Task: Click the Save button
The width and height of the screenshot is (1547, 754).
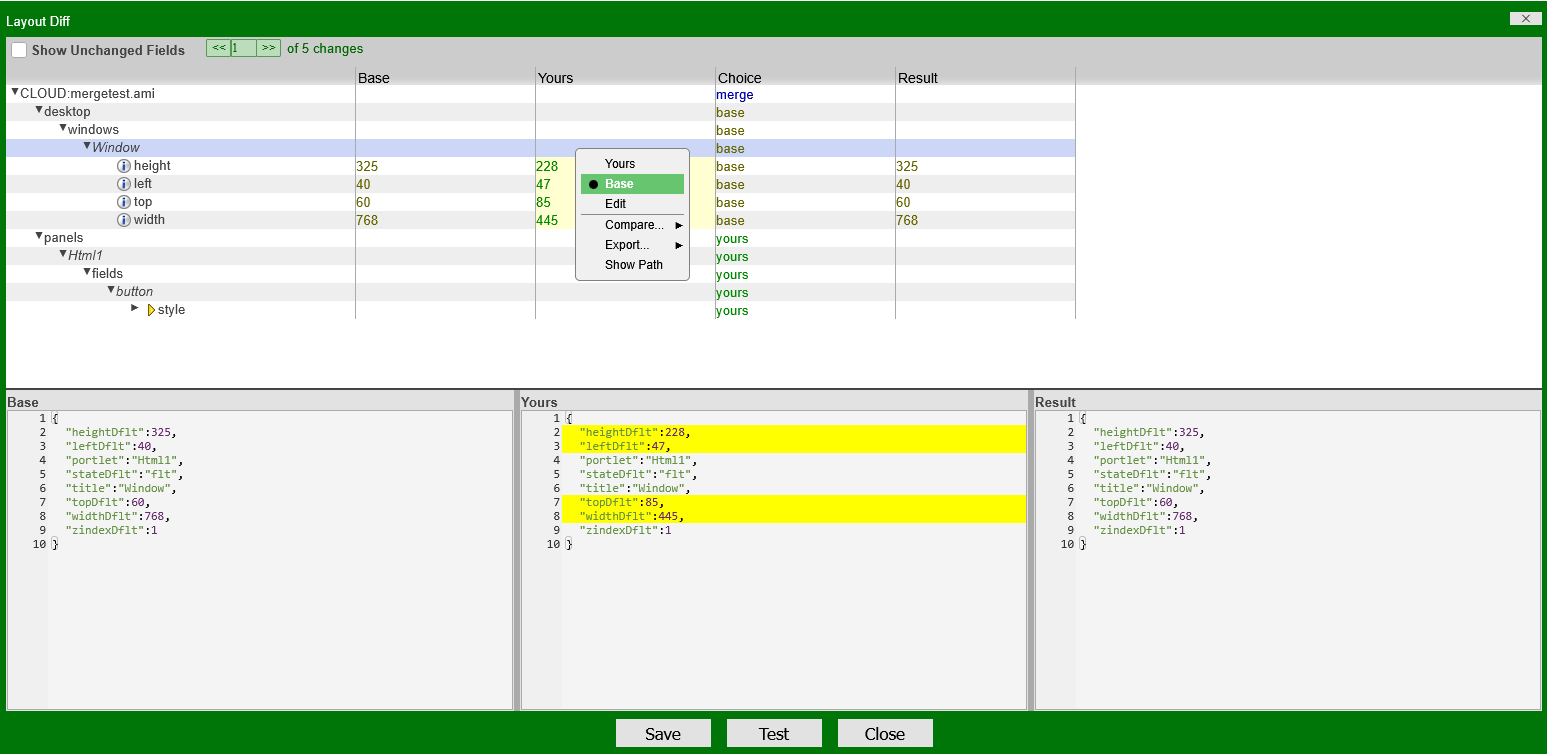Action: click(663, 732)
